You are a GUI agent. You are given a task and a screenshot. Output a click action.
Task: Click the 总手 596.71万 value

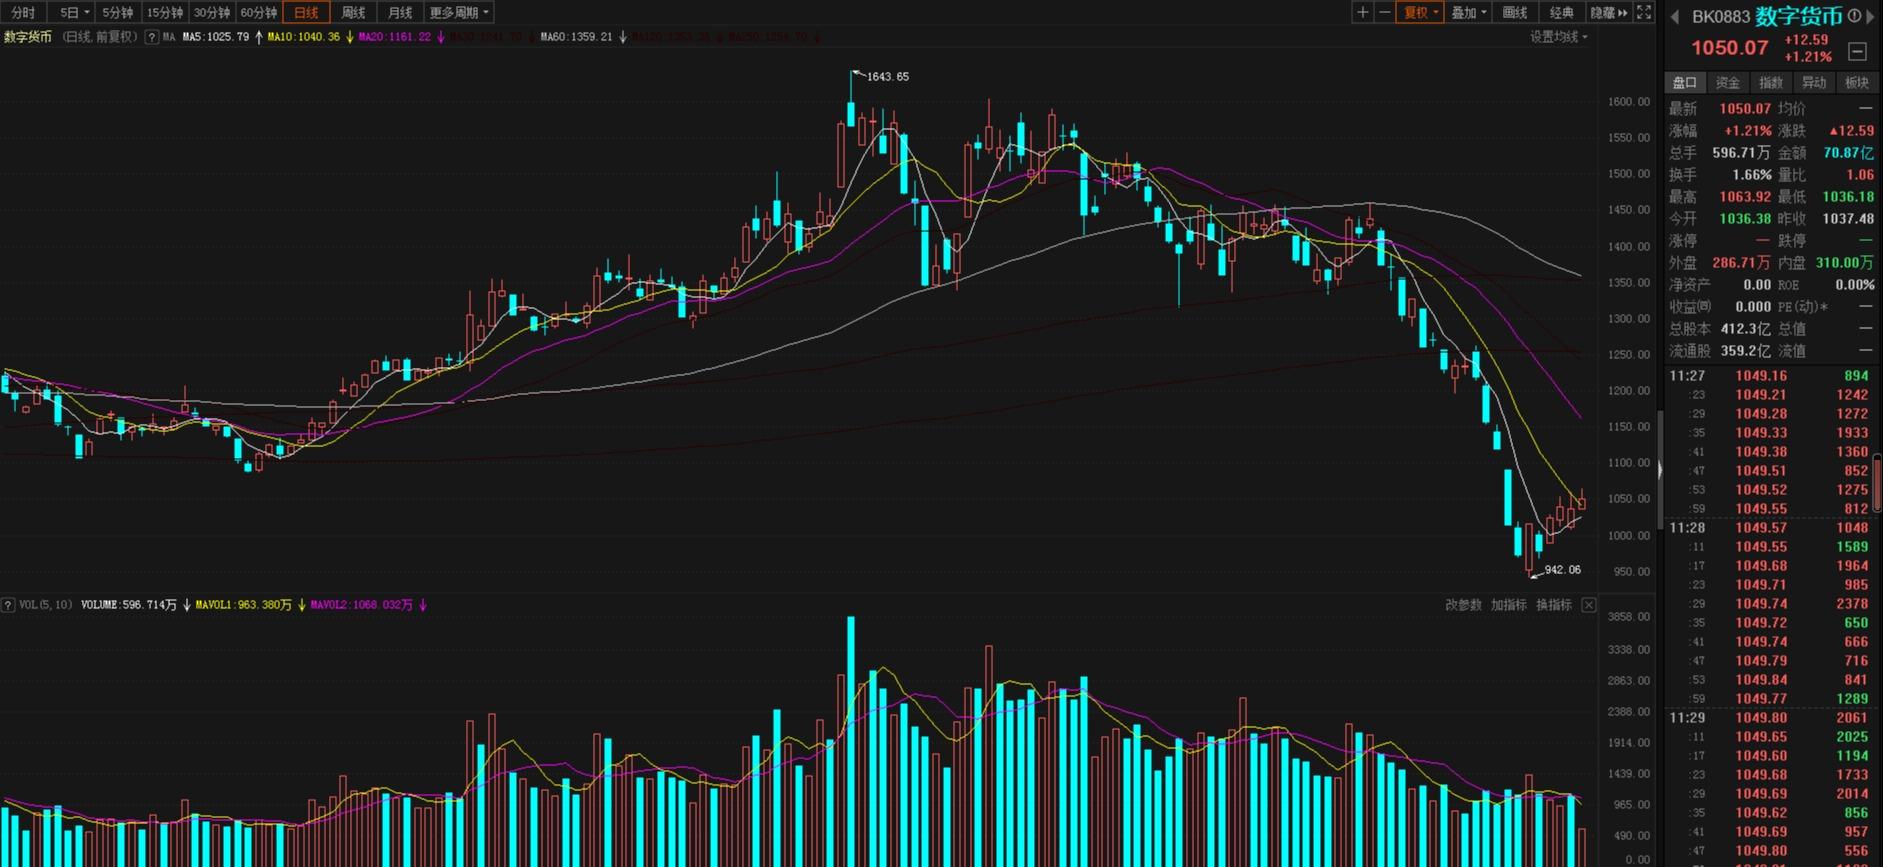[x=1741, y=153]
